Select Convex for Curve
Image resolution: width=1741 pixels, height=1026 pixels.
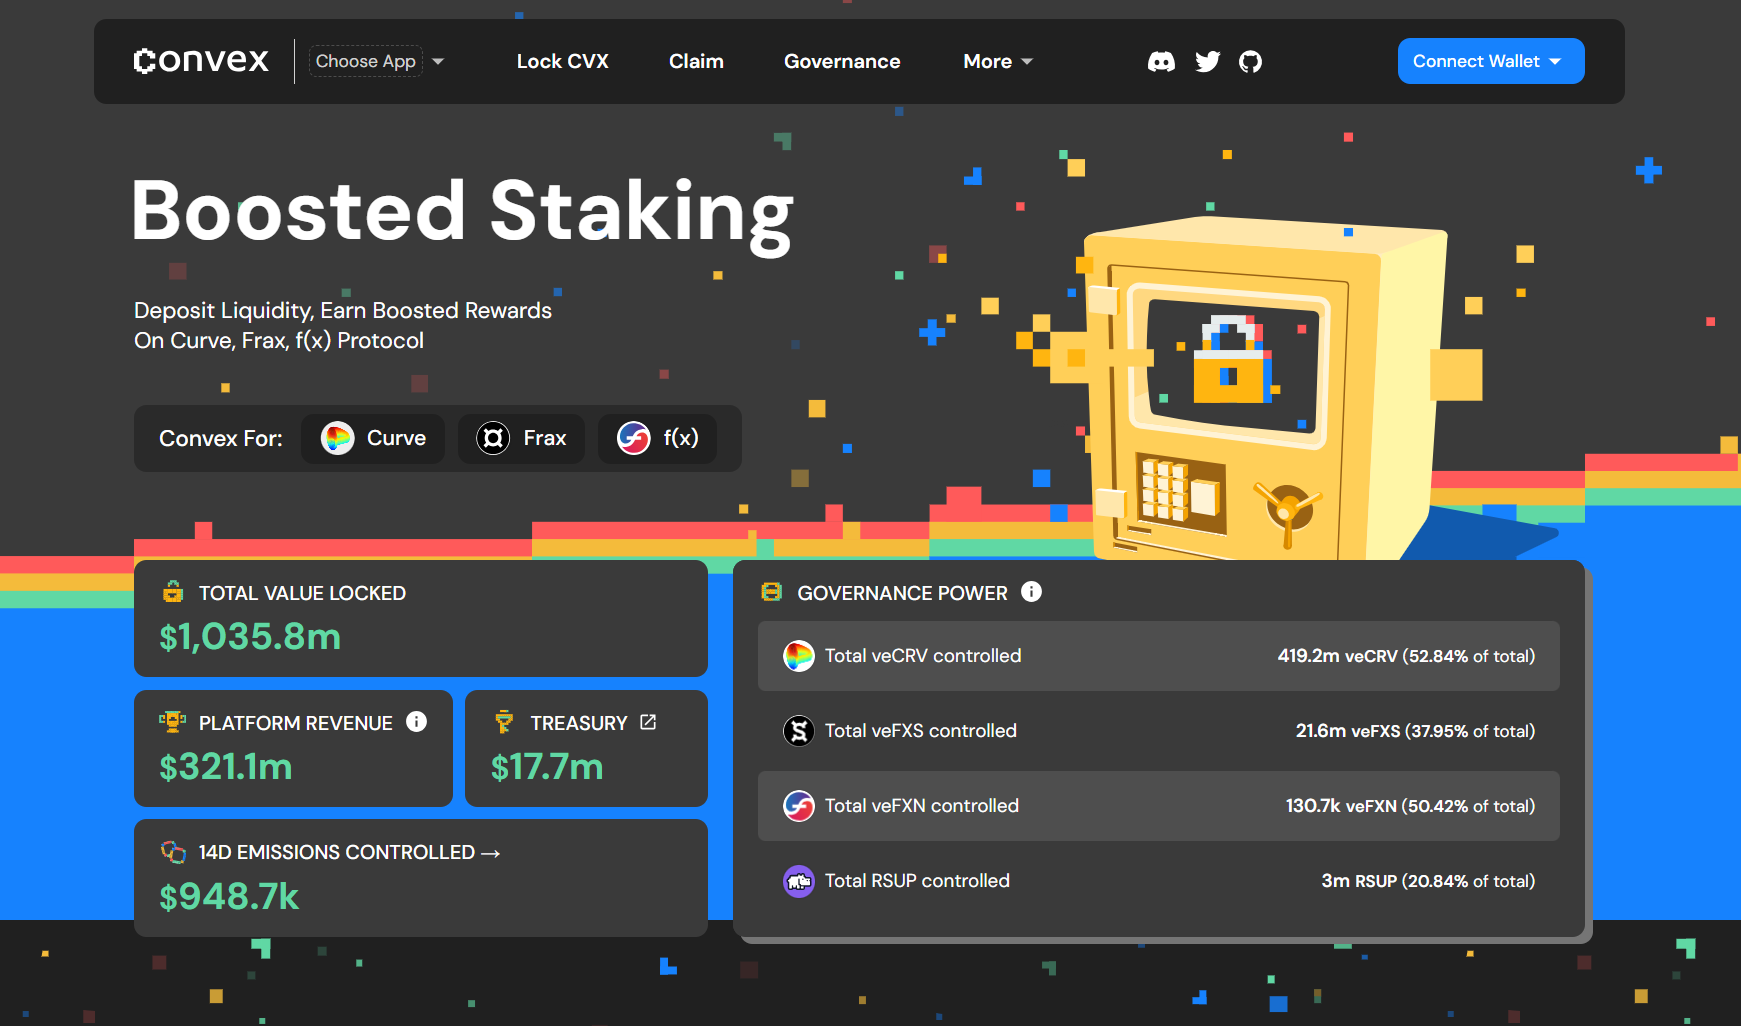[373, 438]
